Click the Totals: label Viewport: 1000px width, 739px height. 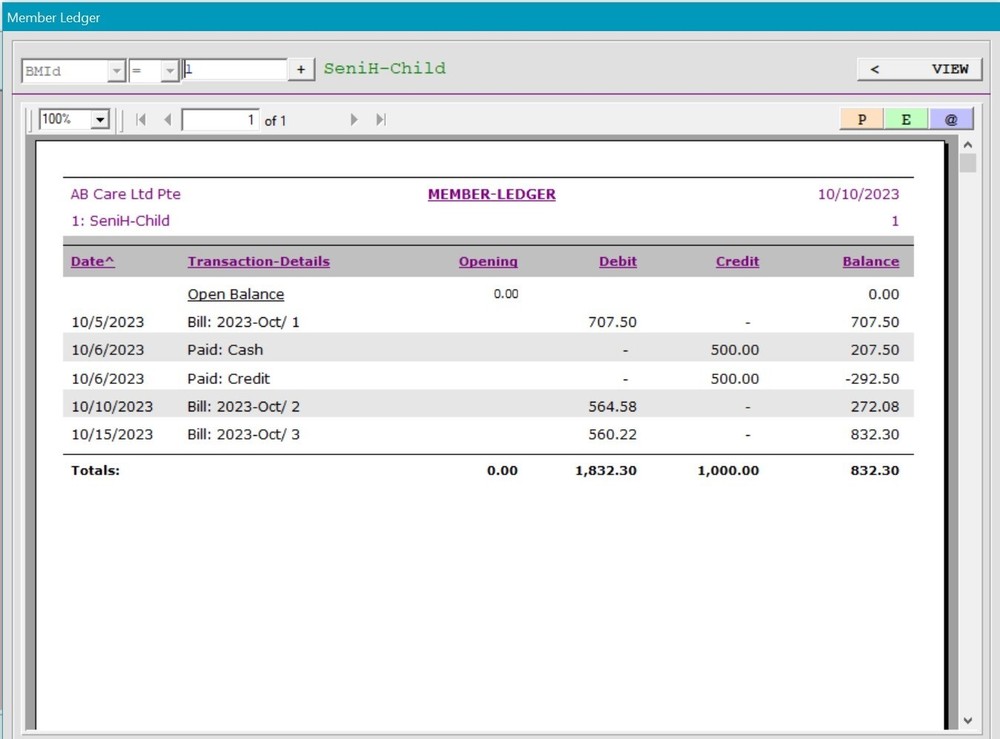[95, 471]
